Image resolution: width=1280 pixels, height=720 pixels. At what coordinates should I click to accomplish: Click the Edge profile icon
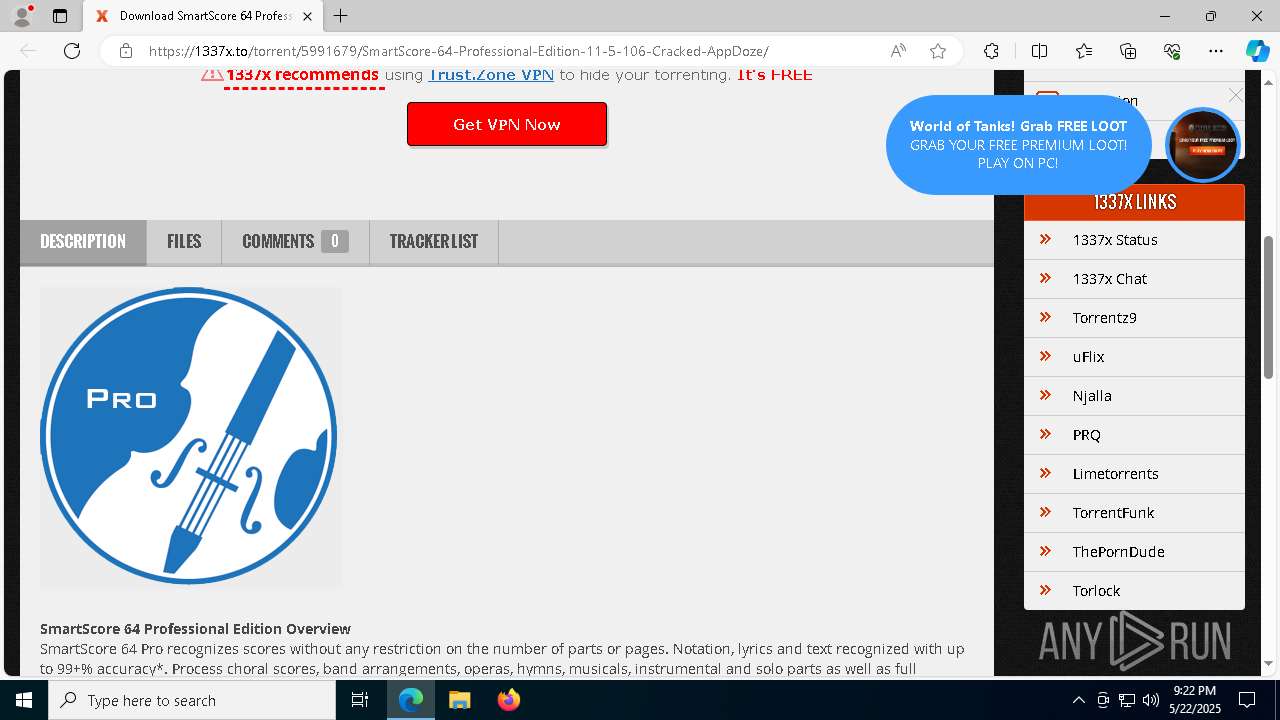22,16
